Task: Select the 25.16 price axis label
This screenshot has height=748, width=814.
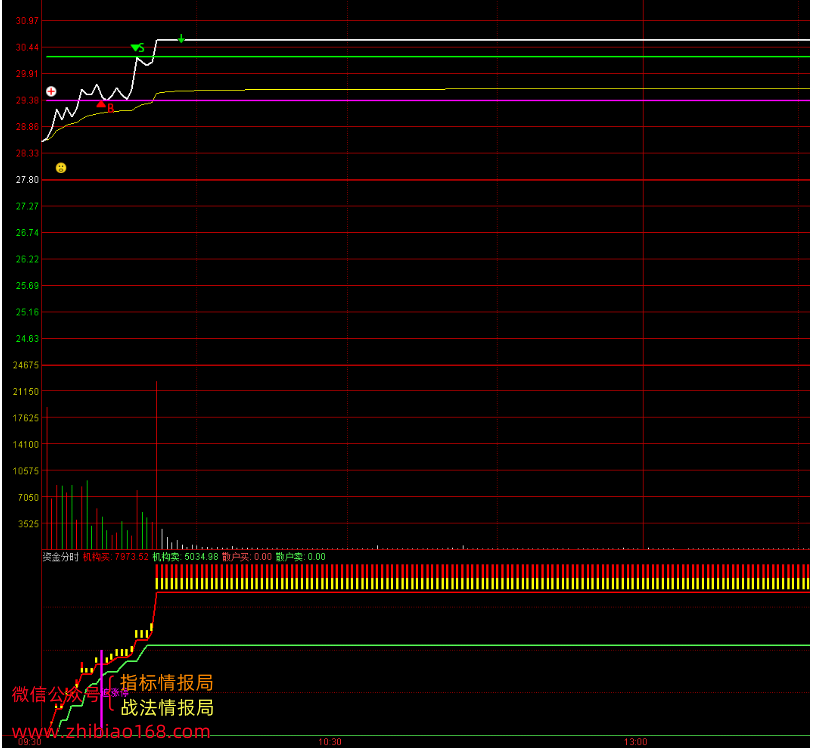Action: coord(27,312)
